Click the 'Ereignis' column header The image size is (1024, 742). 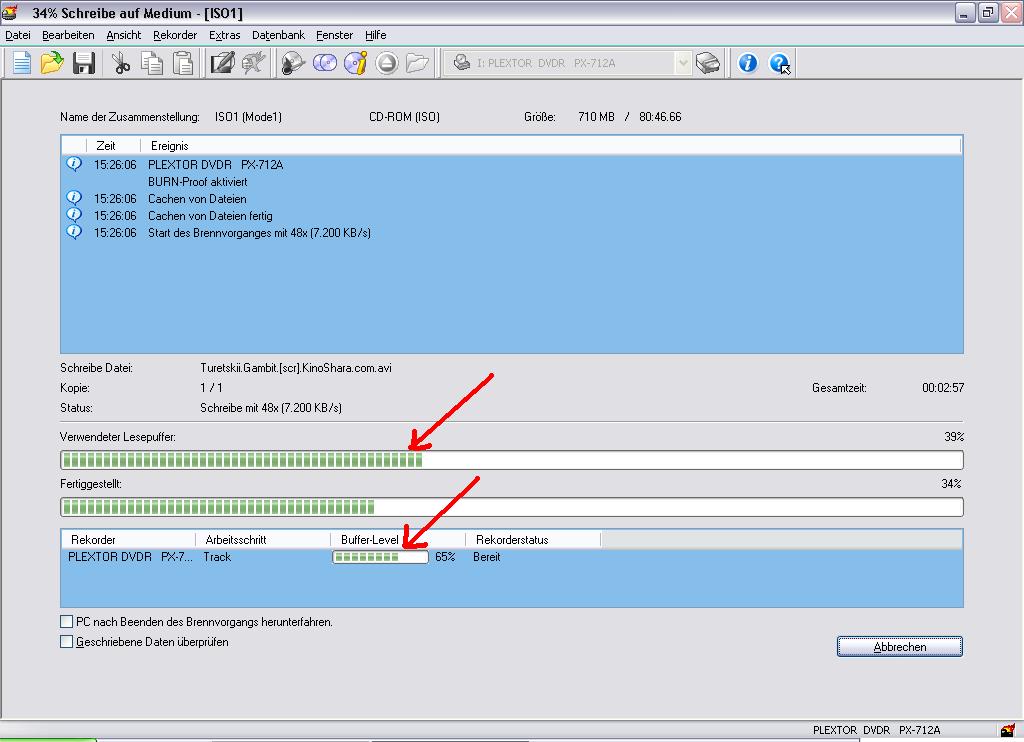tap(551, 146)
